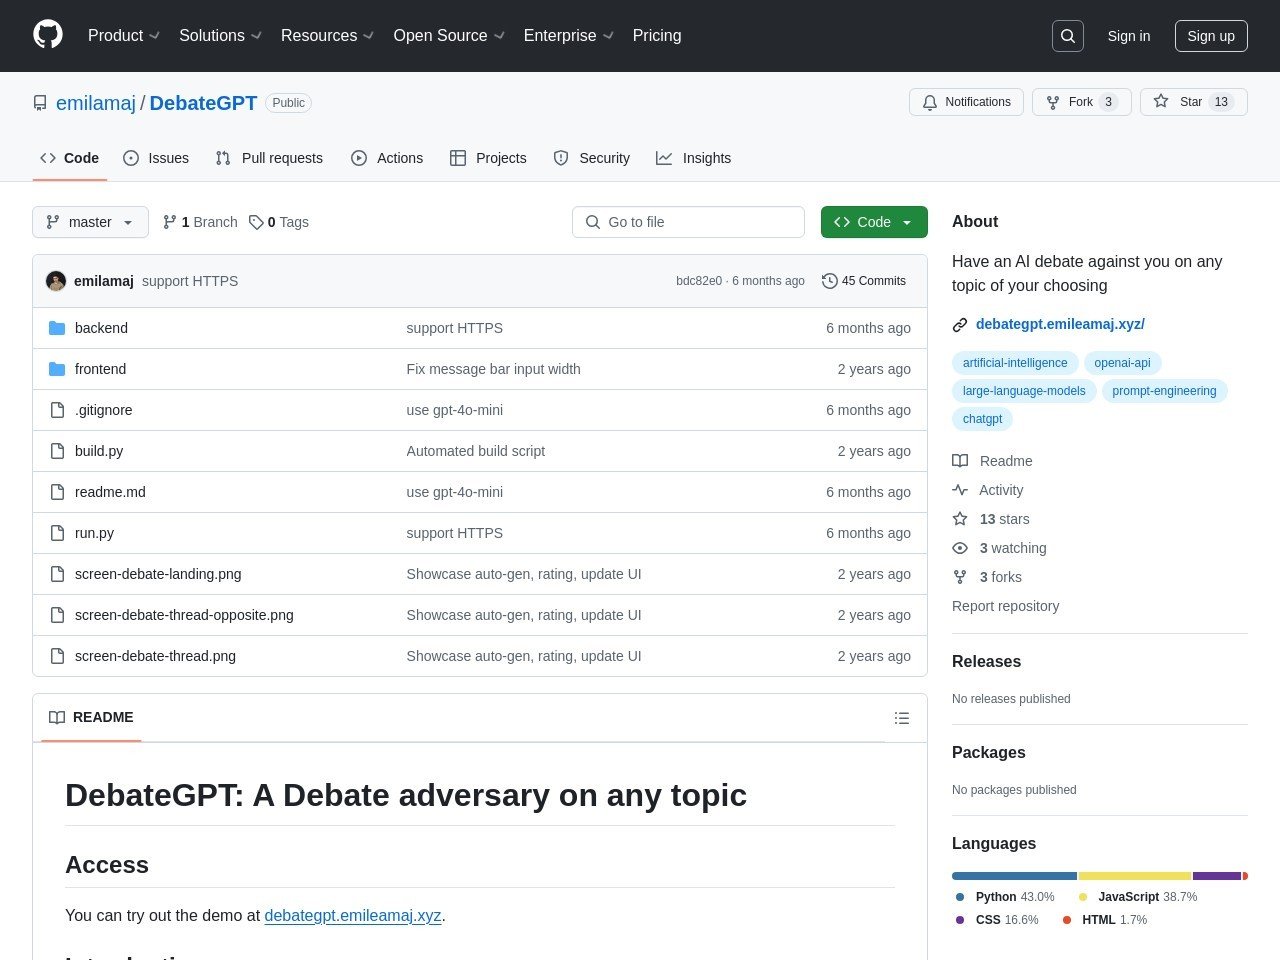Open the prompt-engineering topic tag

coord(1164,391)
